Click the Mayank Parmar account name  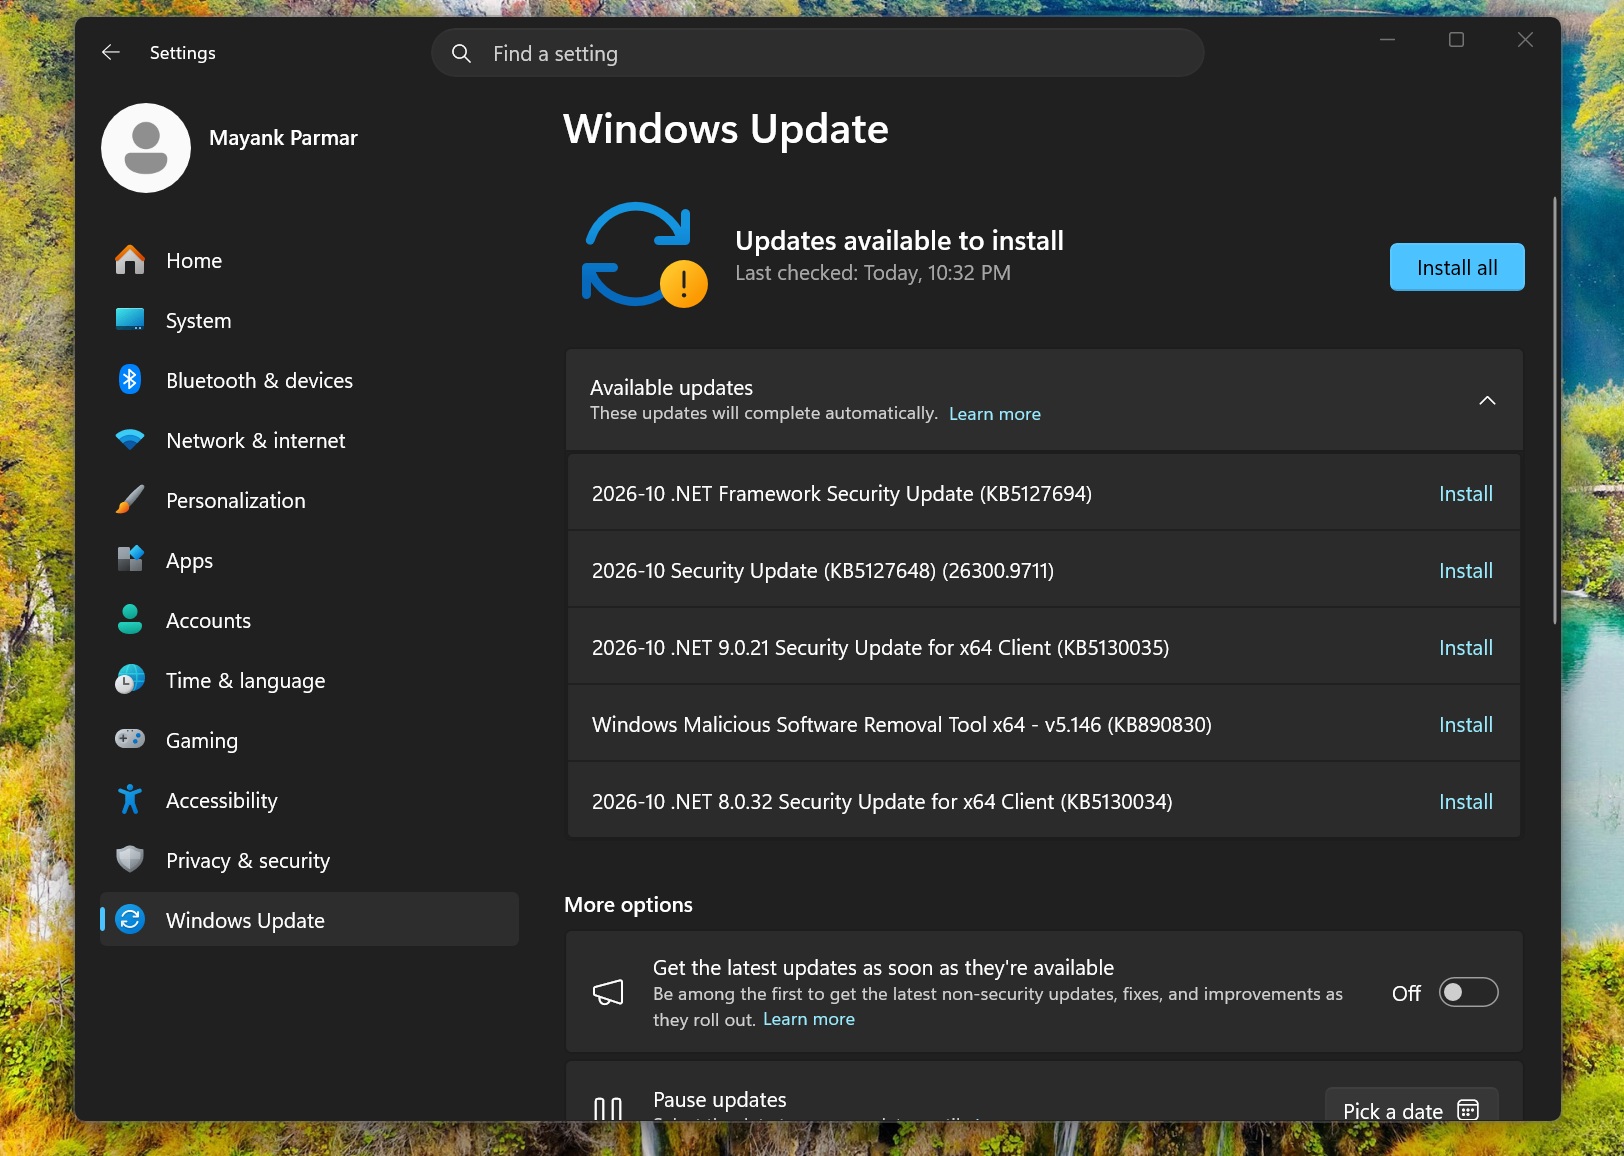pyautogui.click(x=283, y=138)
